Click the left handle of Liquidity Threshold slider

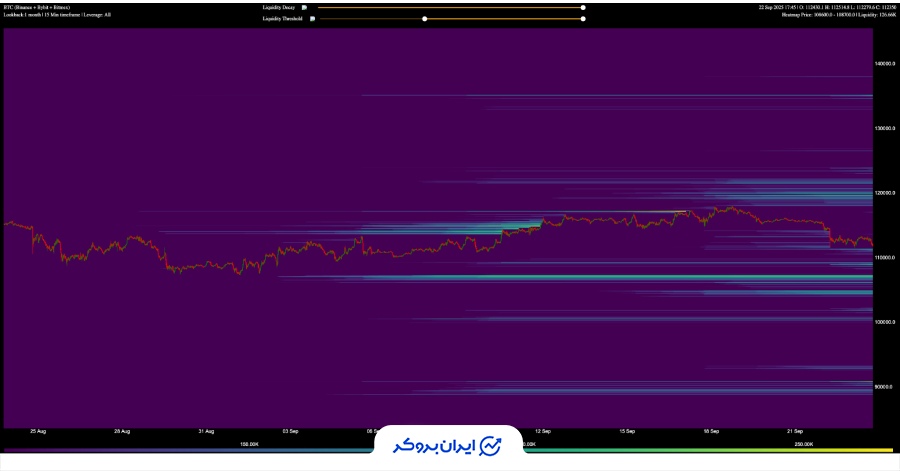coord(425,18)
